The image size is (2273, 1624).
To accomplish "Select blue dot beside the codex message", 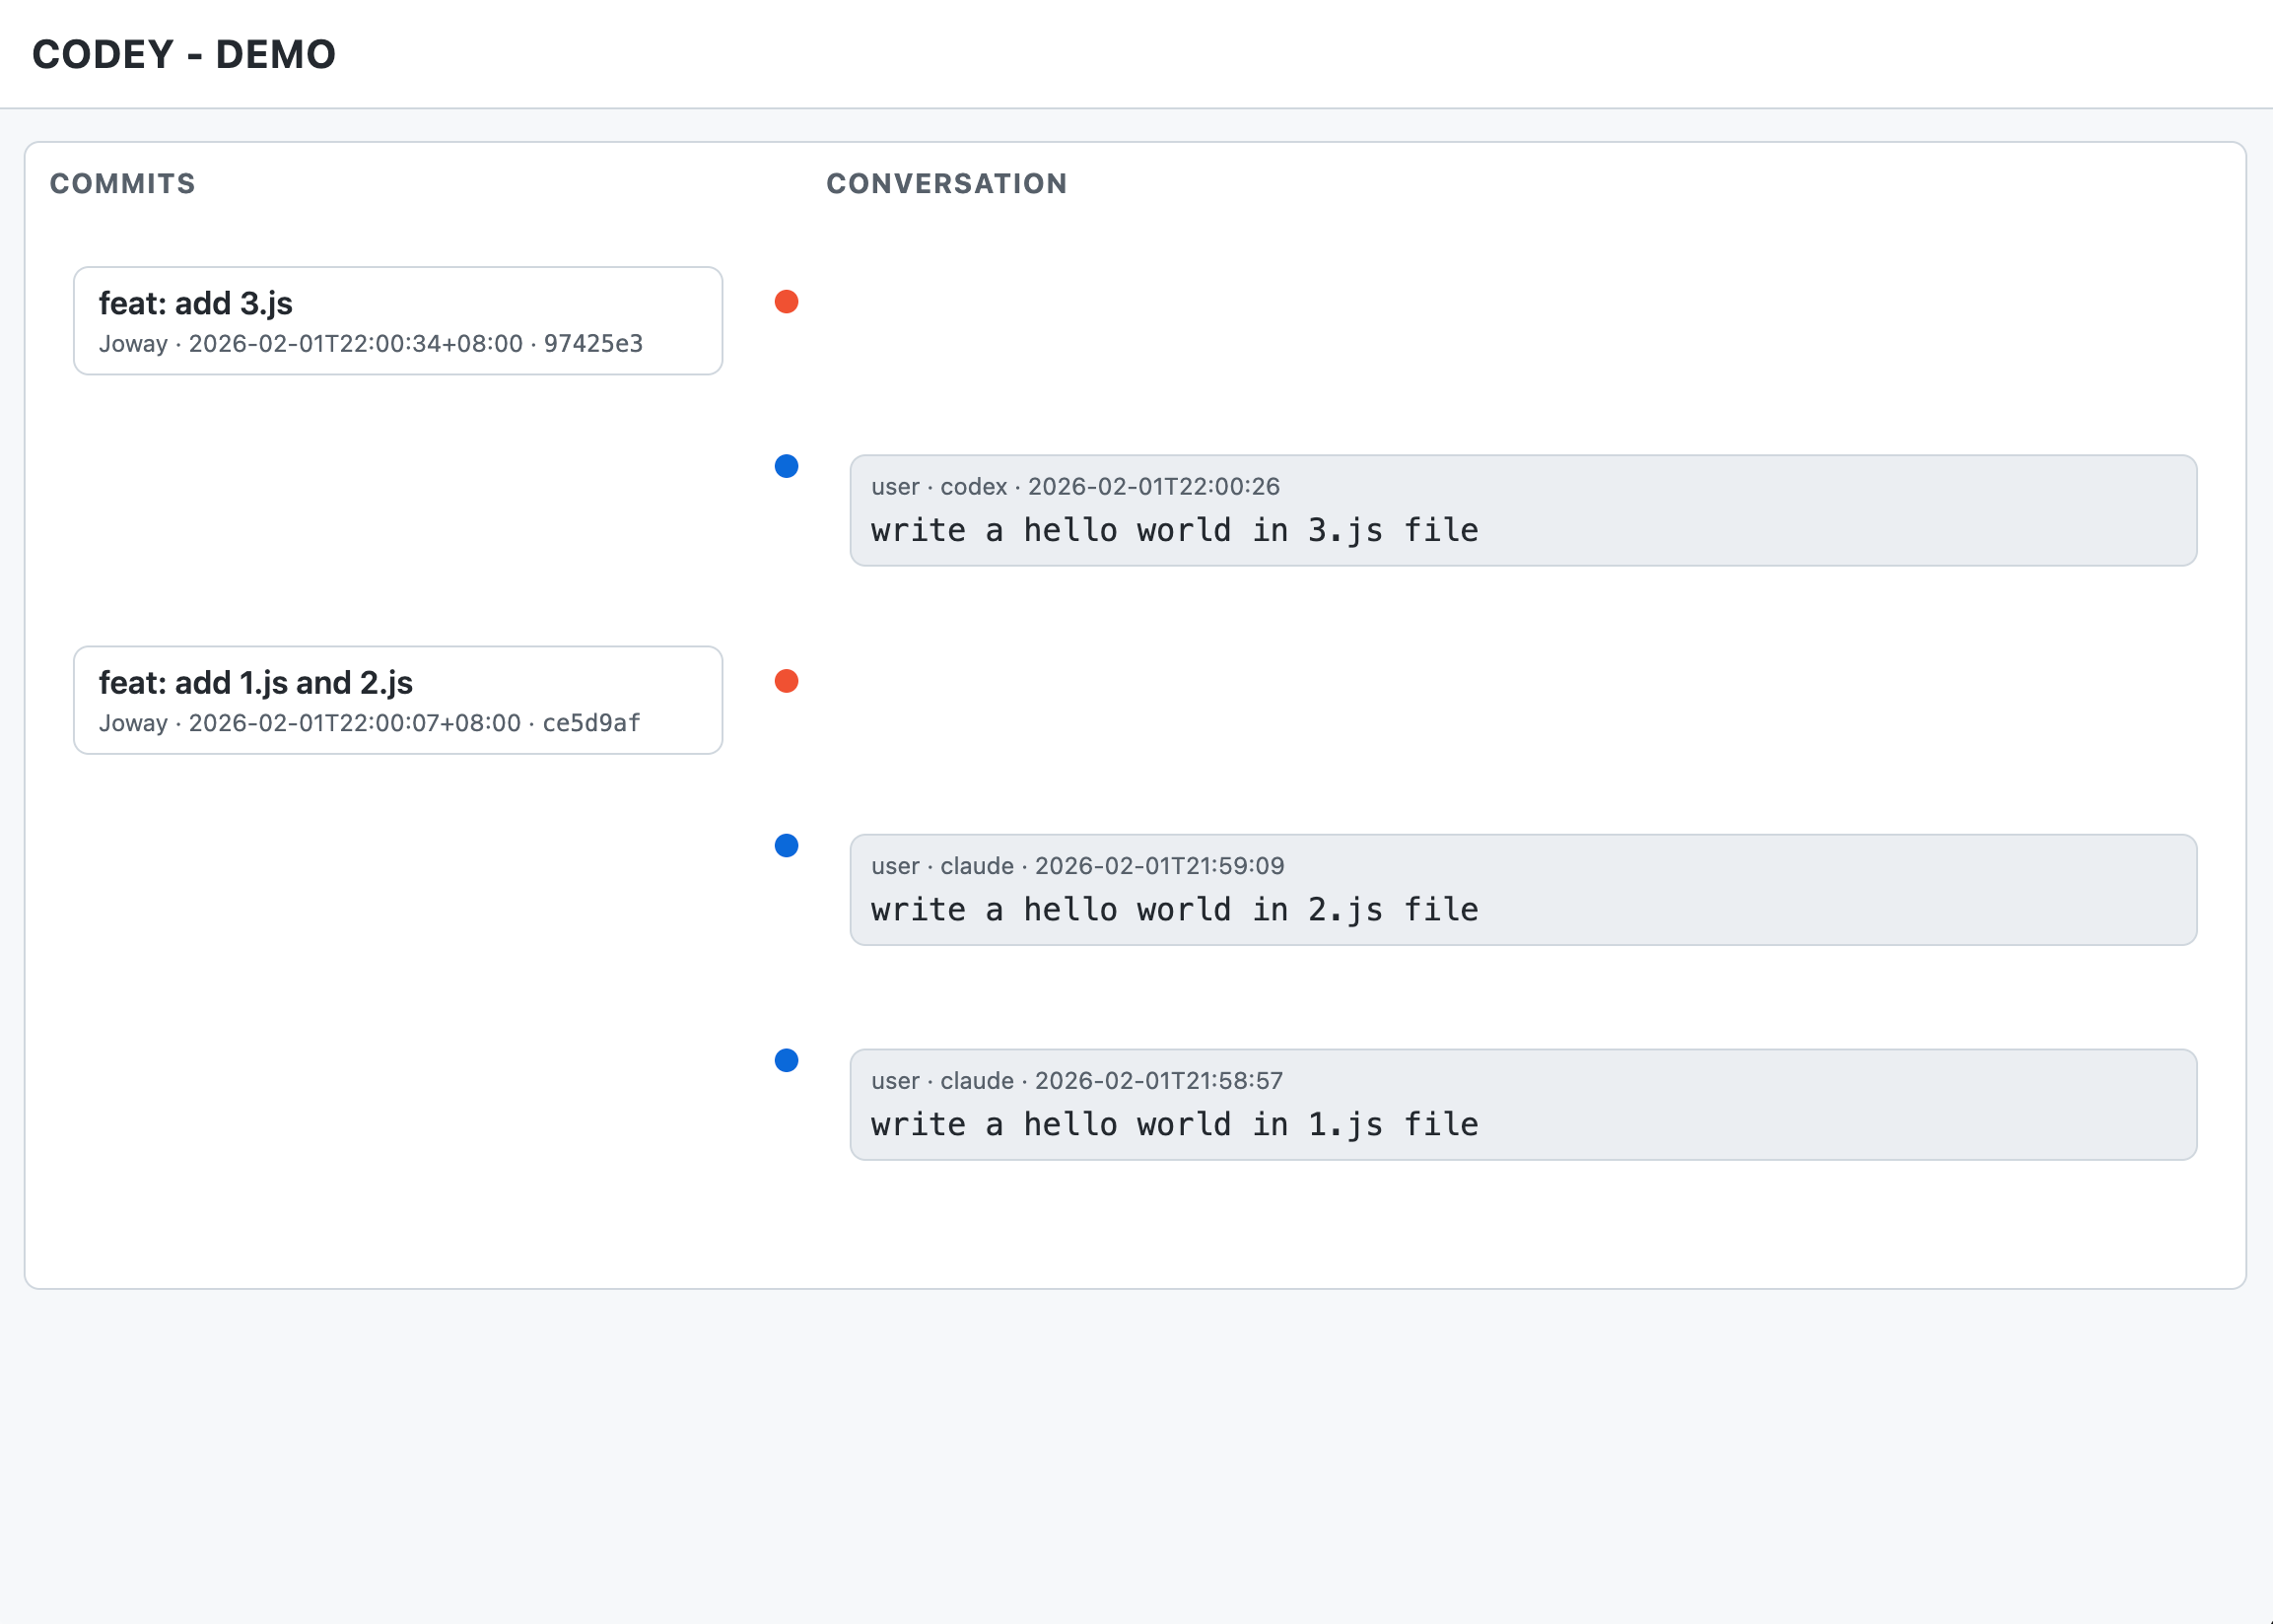I will coord(786,466).
